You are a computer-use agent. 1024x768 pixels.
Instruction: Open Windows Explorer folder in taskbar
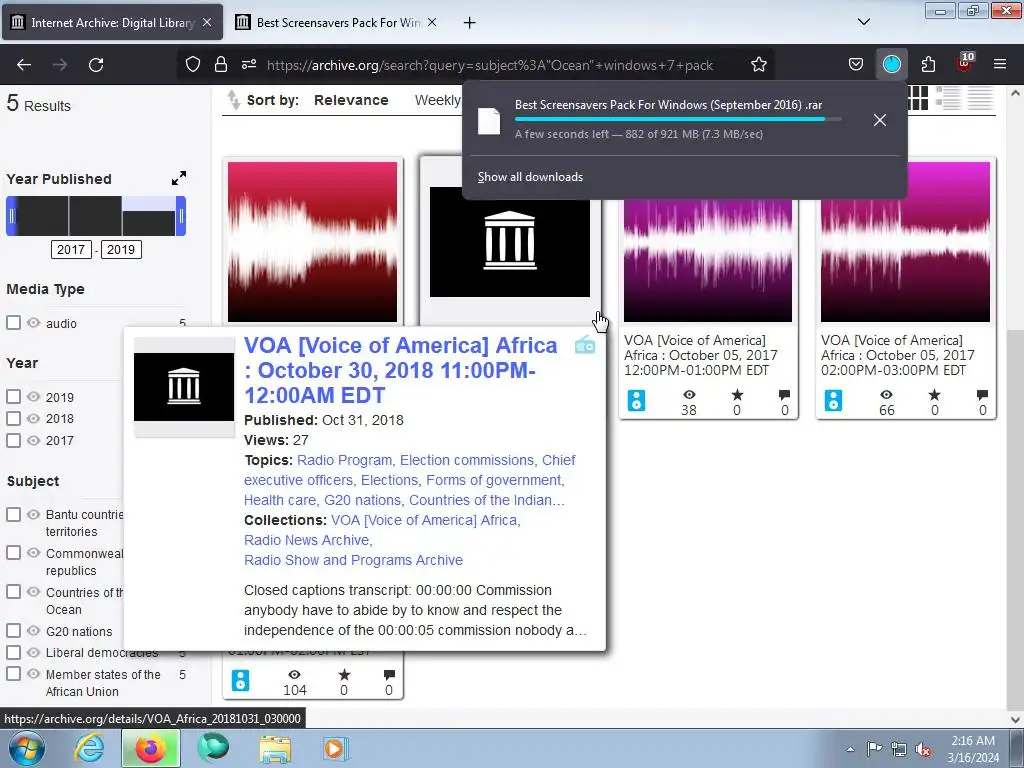click(275, 748)
